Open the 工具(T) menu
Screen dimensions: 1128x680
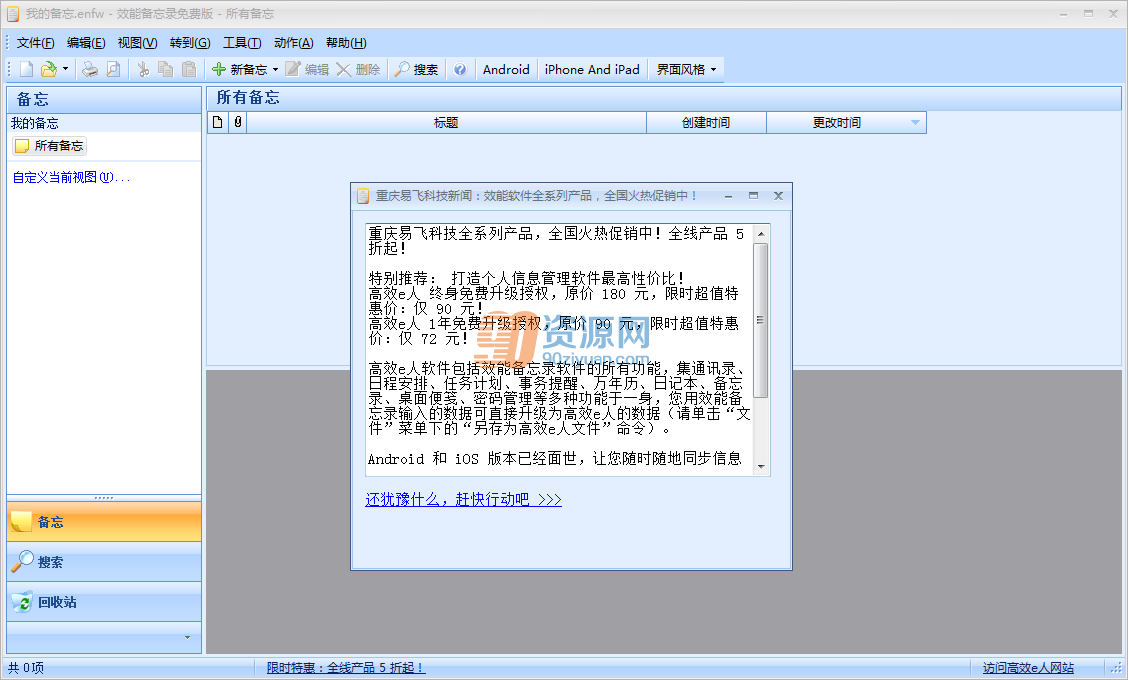tap(242, 42)
